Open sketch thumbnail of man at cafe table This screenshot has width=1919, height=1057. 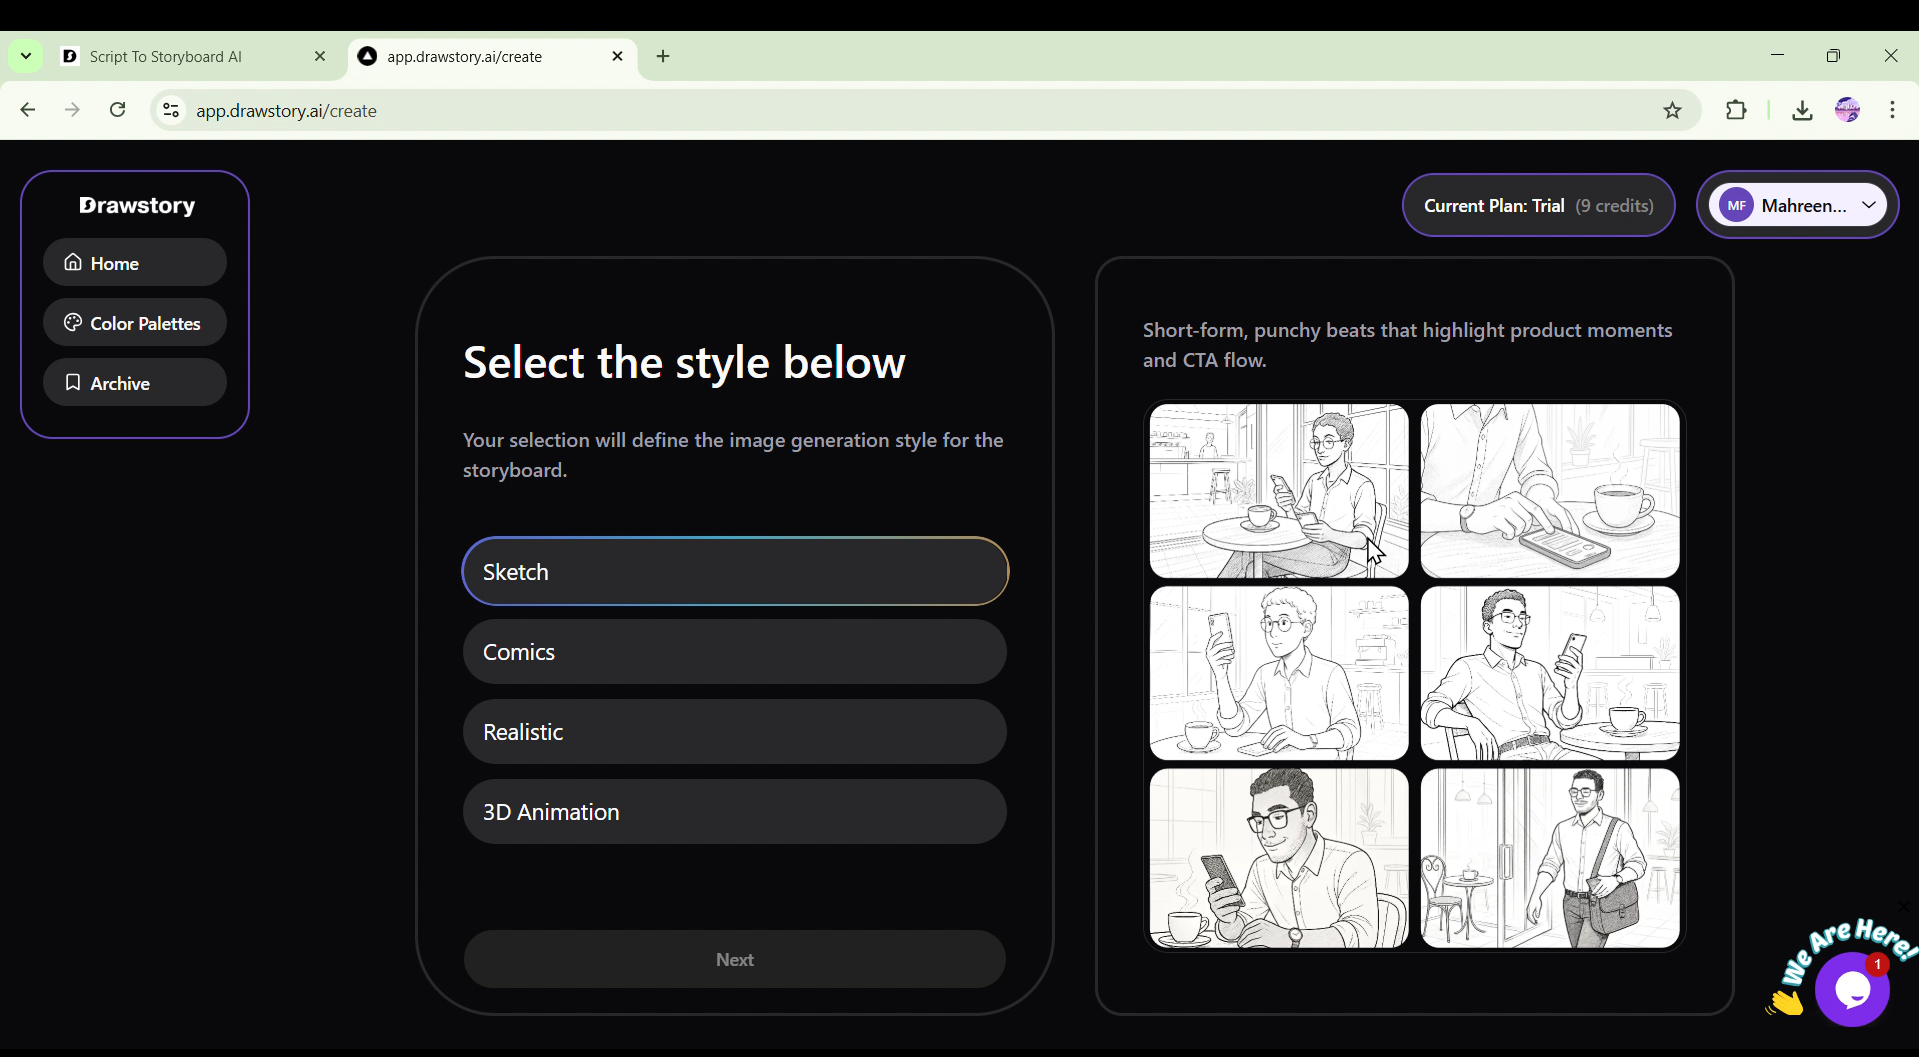[1279, 491]
